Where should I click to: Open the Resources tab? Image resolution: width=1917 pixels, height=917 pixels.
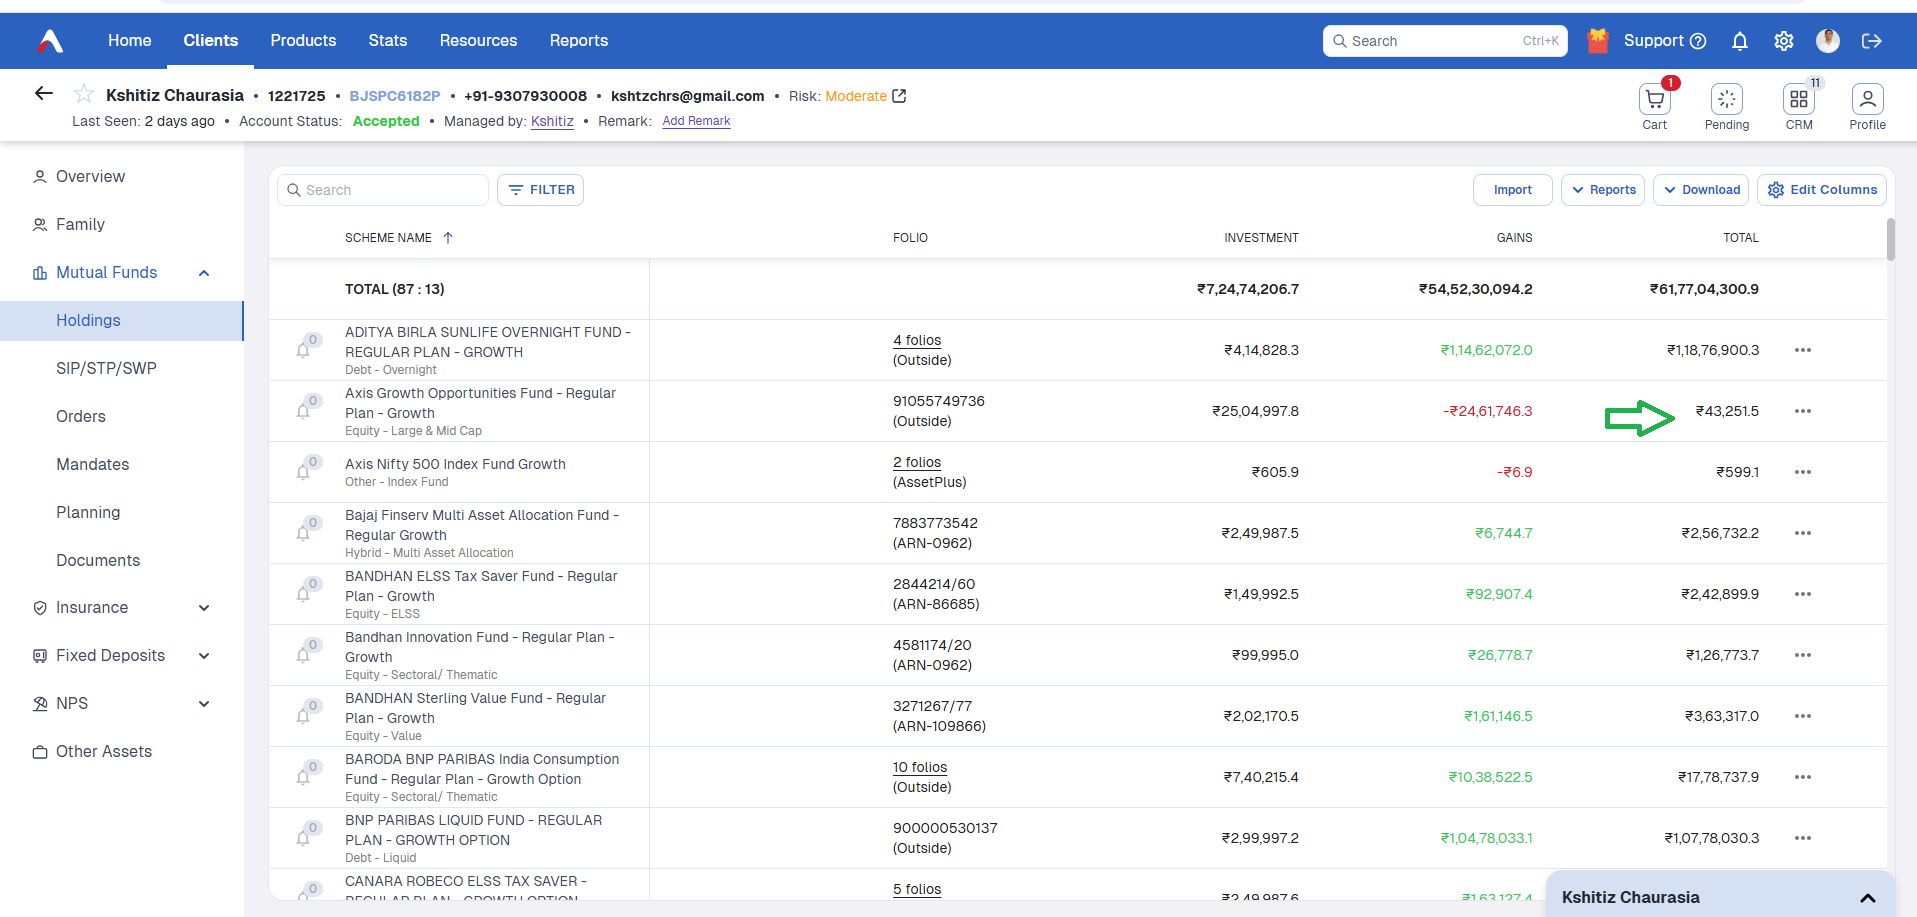(x=479, y=41)
